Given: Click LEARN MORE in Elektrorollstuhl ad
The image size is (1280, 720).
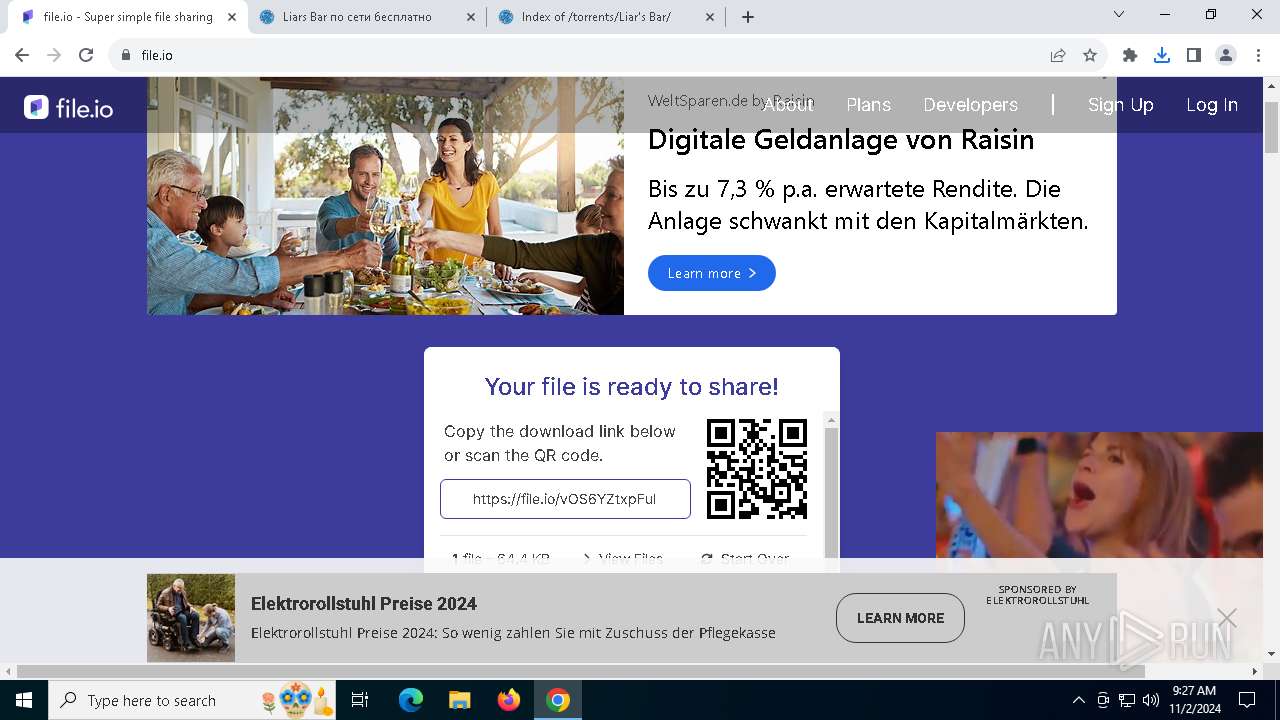Looking at the screenshot, I should [x=900, y=618].
